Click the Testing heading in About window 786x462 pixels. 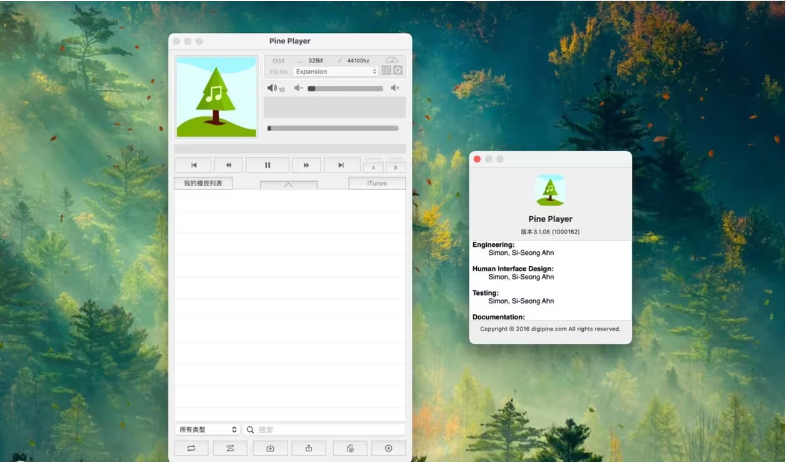485,293
